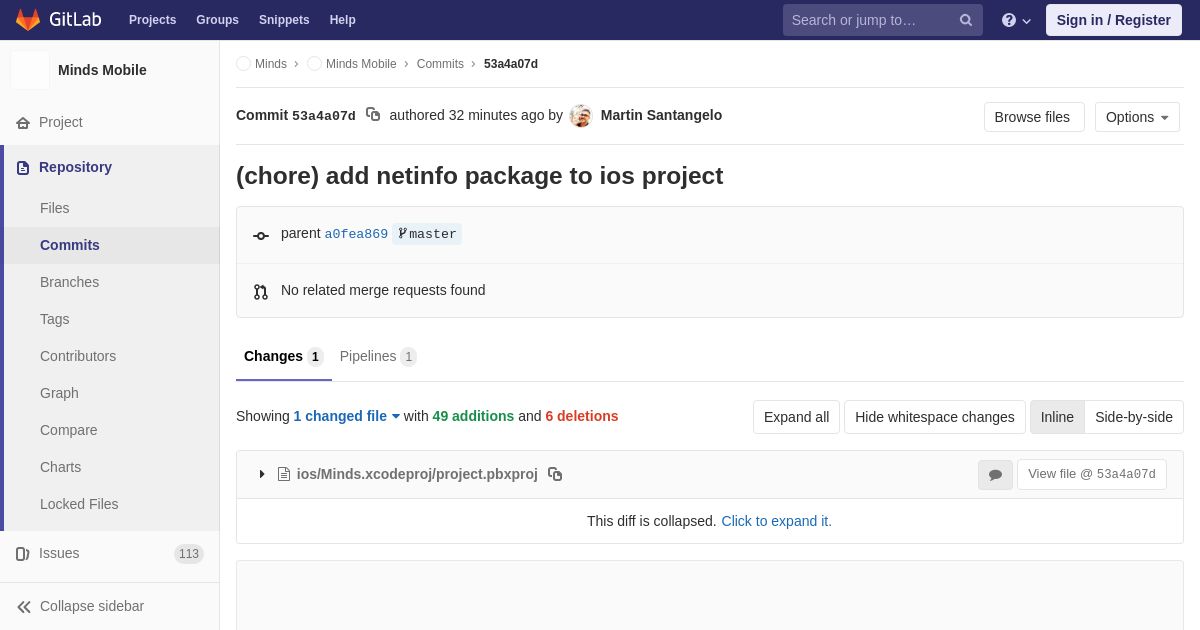Open the Options dropdown
Image resolution: width=1200 pixels, height=630 pixels.
pos(1137,117)
